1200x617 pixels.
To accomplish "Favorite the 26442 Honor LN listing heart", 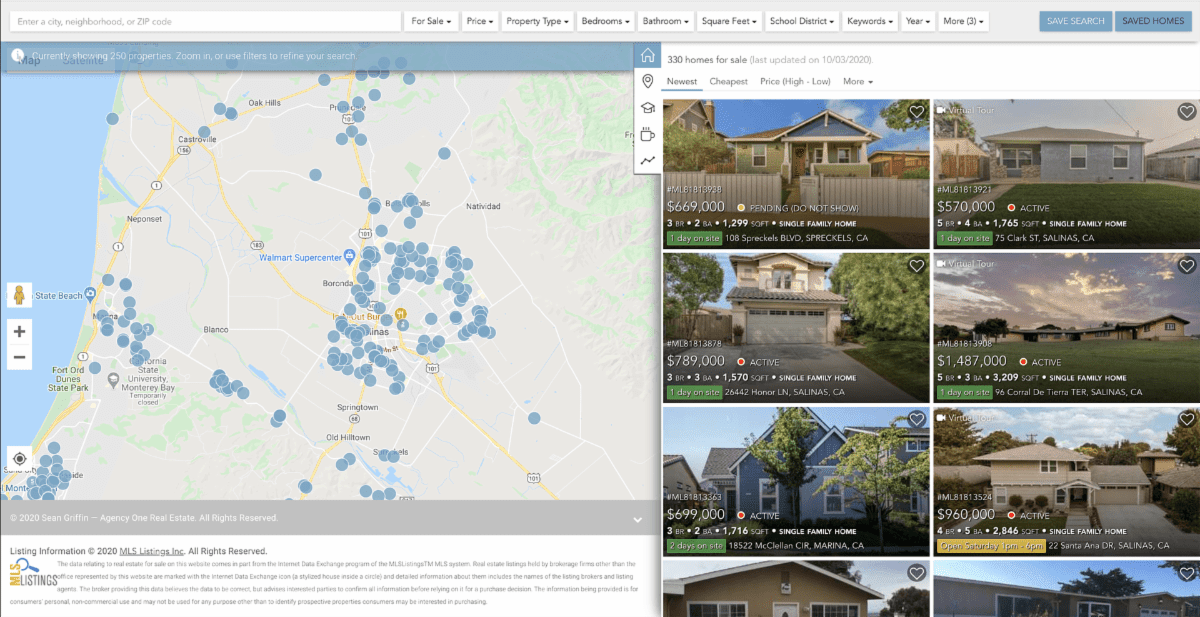I will pos(916,266).
